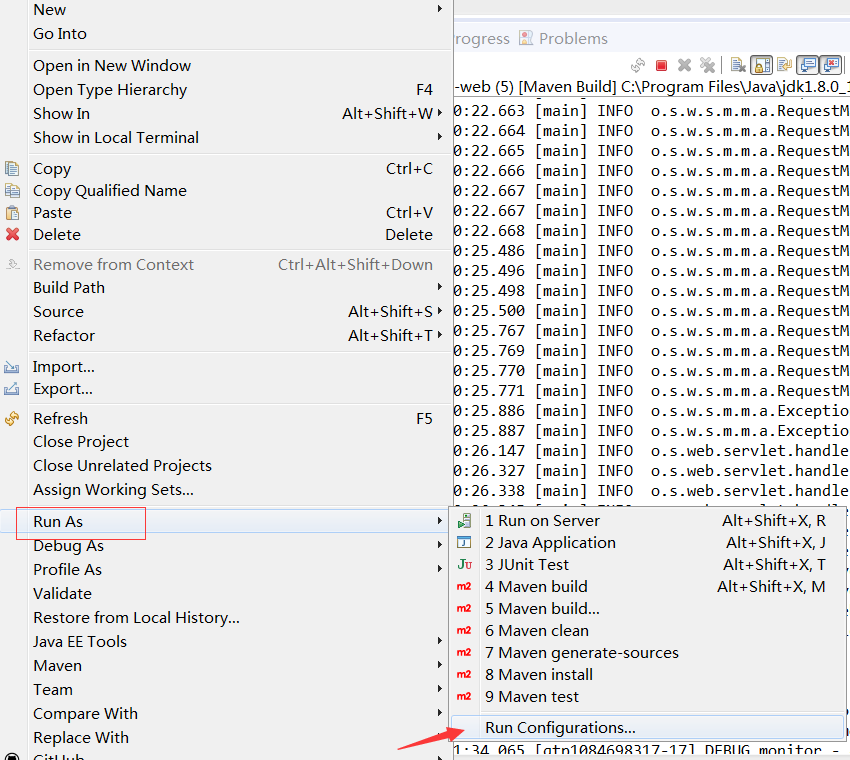The image size is (850, 760).
Task: Click the console line timestamped 0:26.147
Action: point(652,451)
